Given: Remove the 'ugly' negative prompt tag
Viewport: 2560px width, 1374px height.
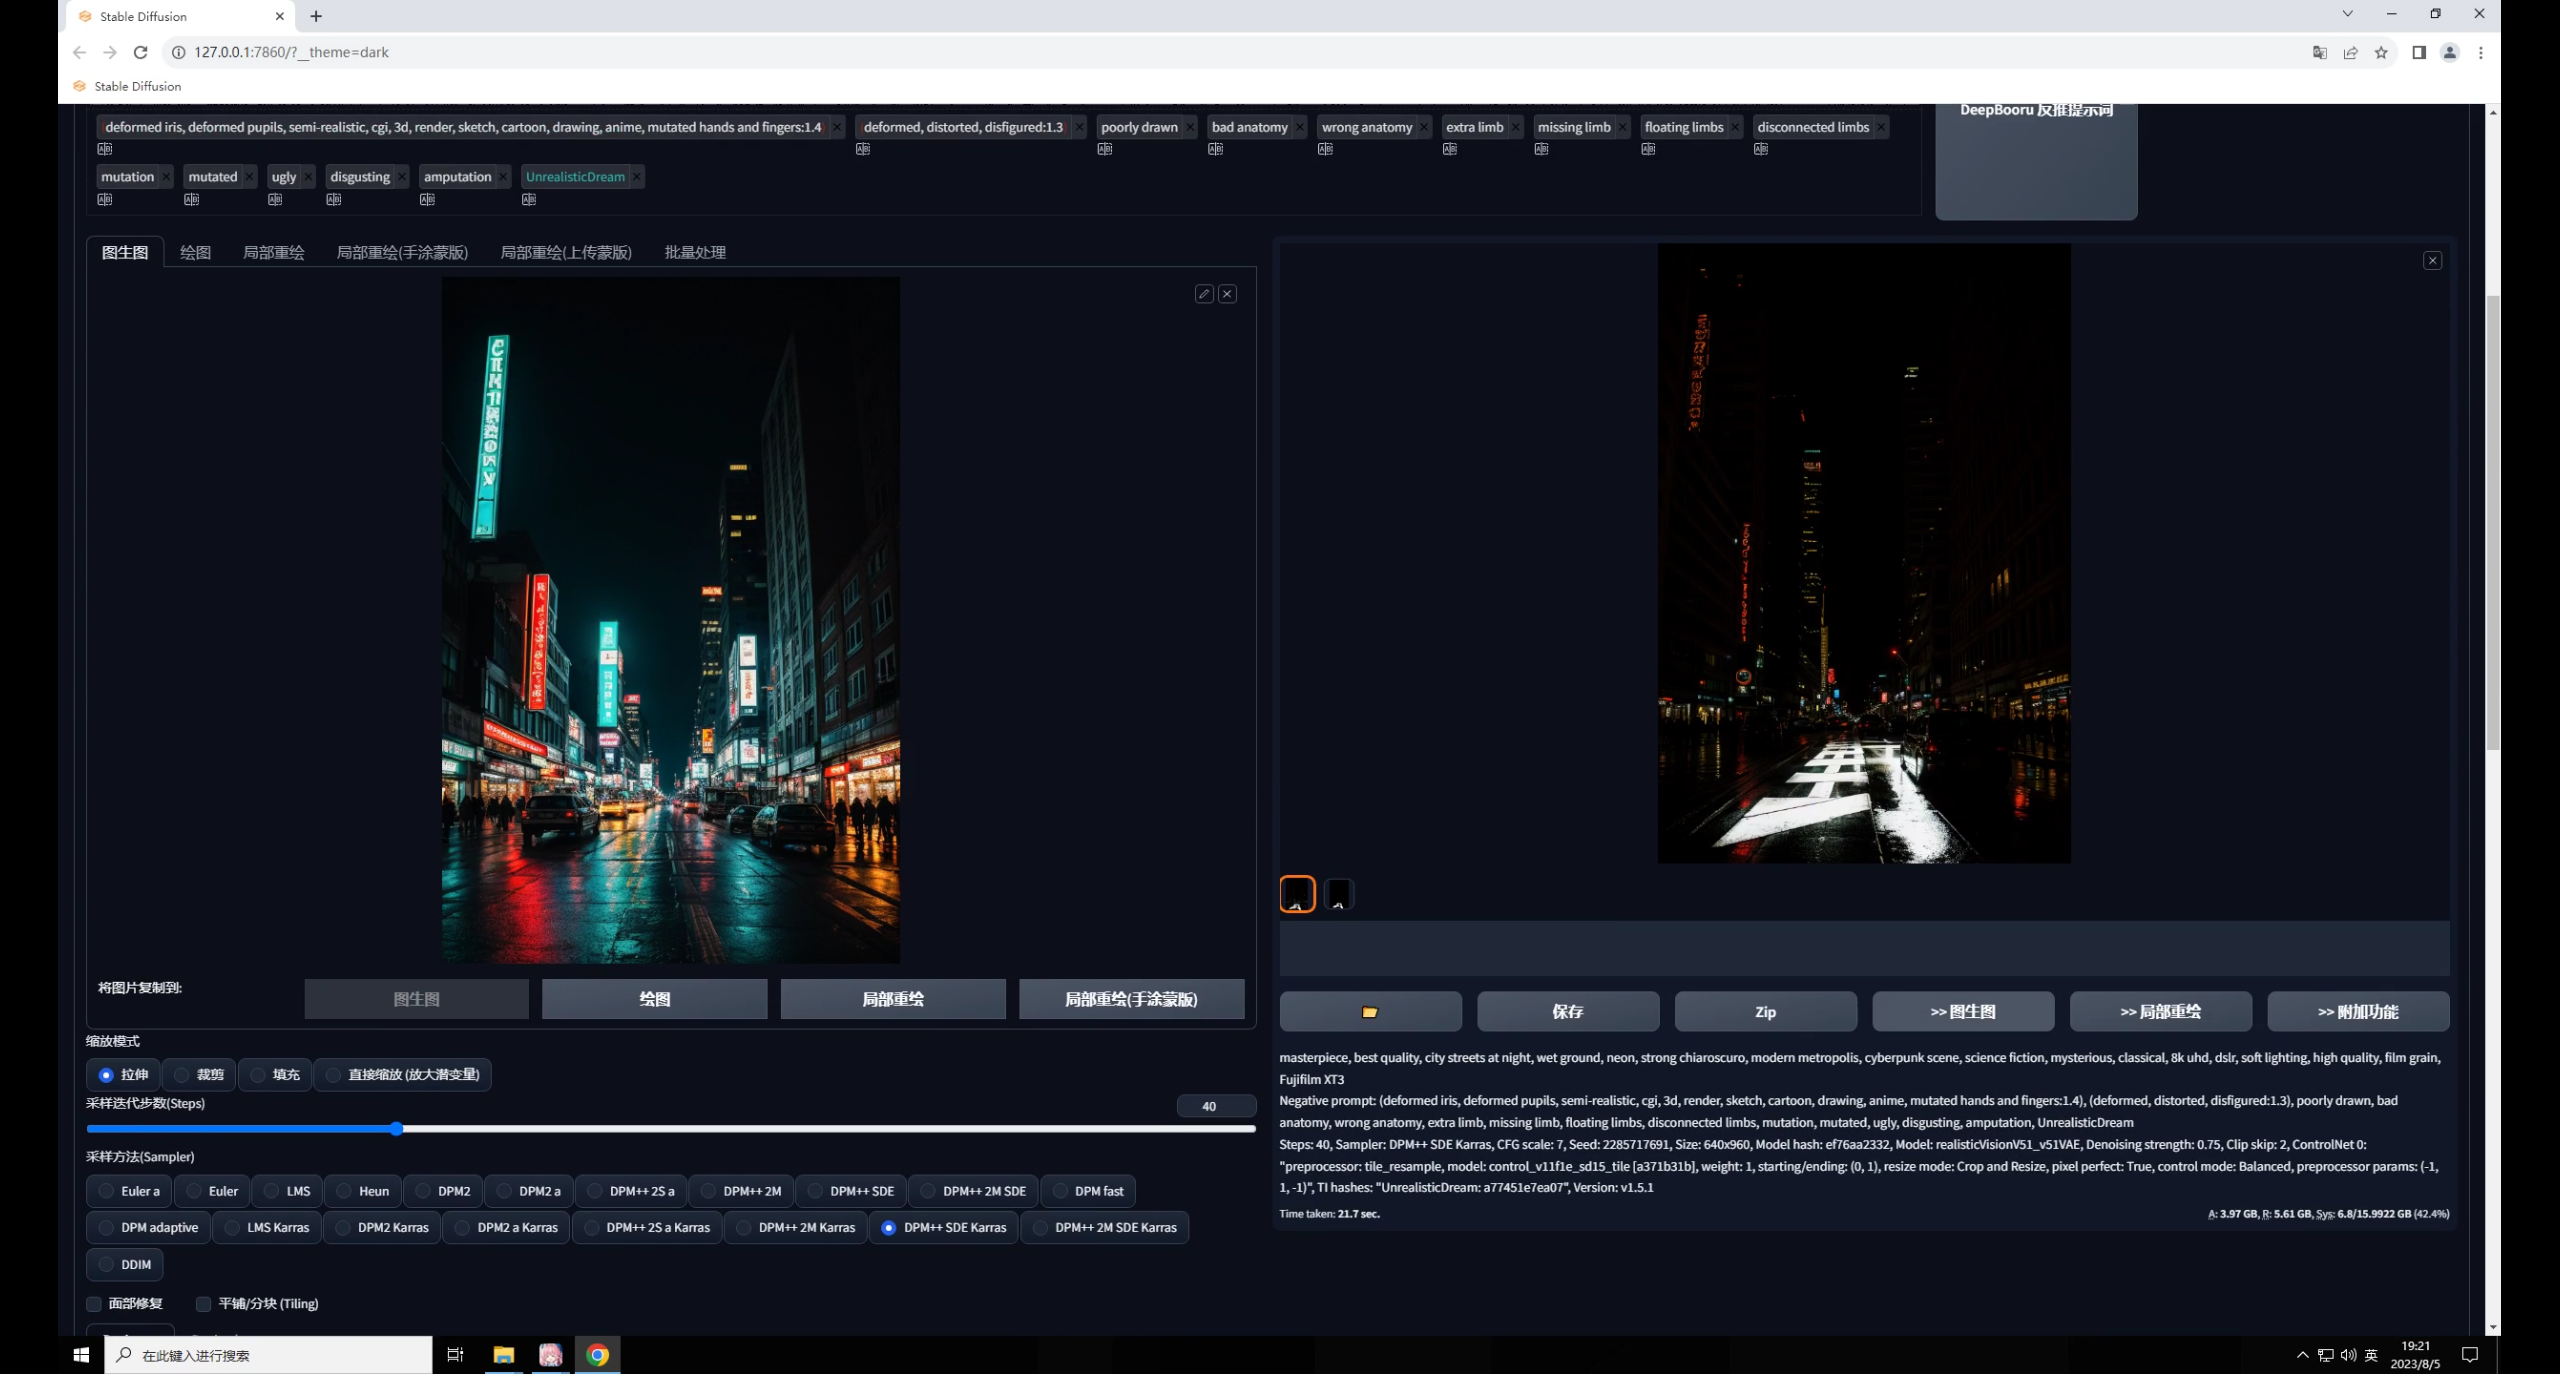Looking at the screenshot, I should [308, 177].
